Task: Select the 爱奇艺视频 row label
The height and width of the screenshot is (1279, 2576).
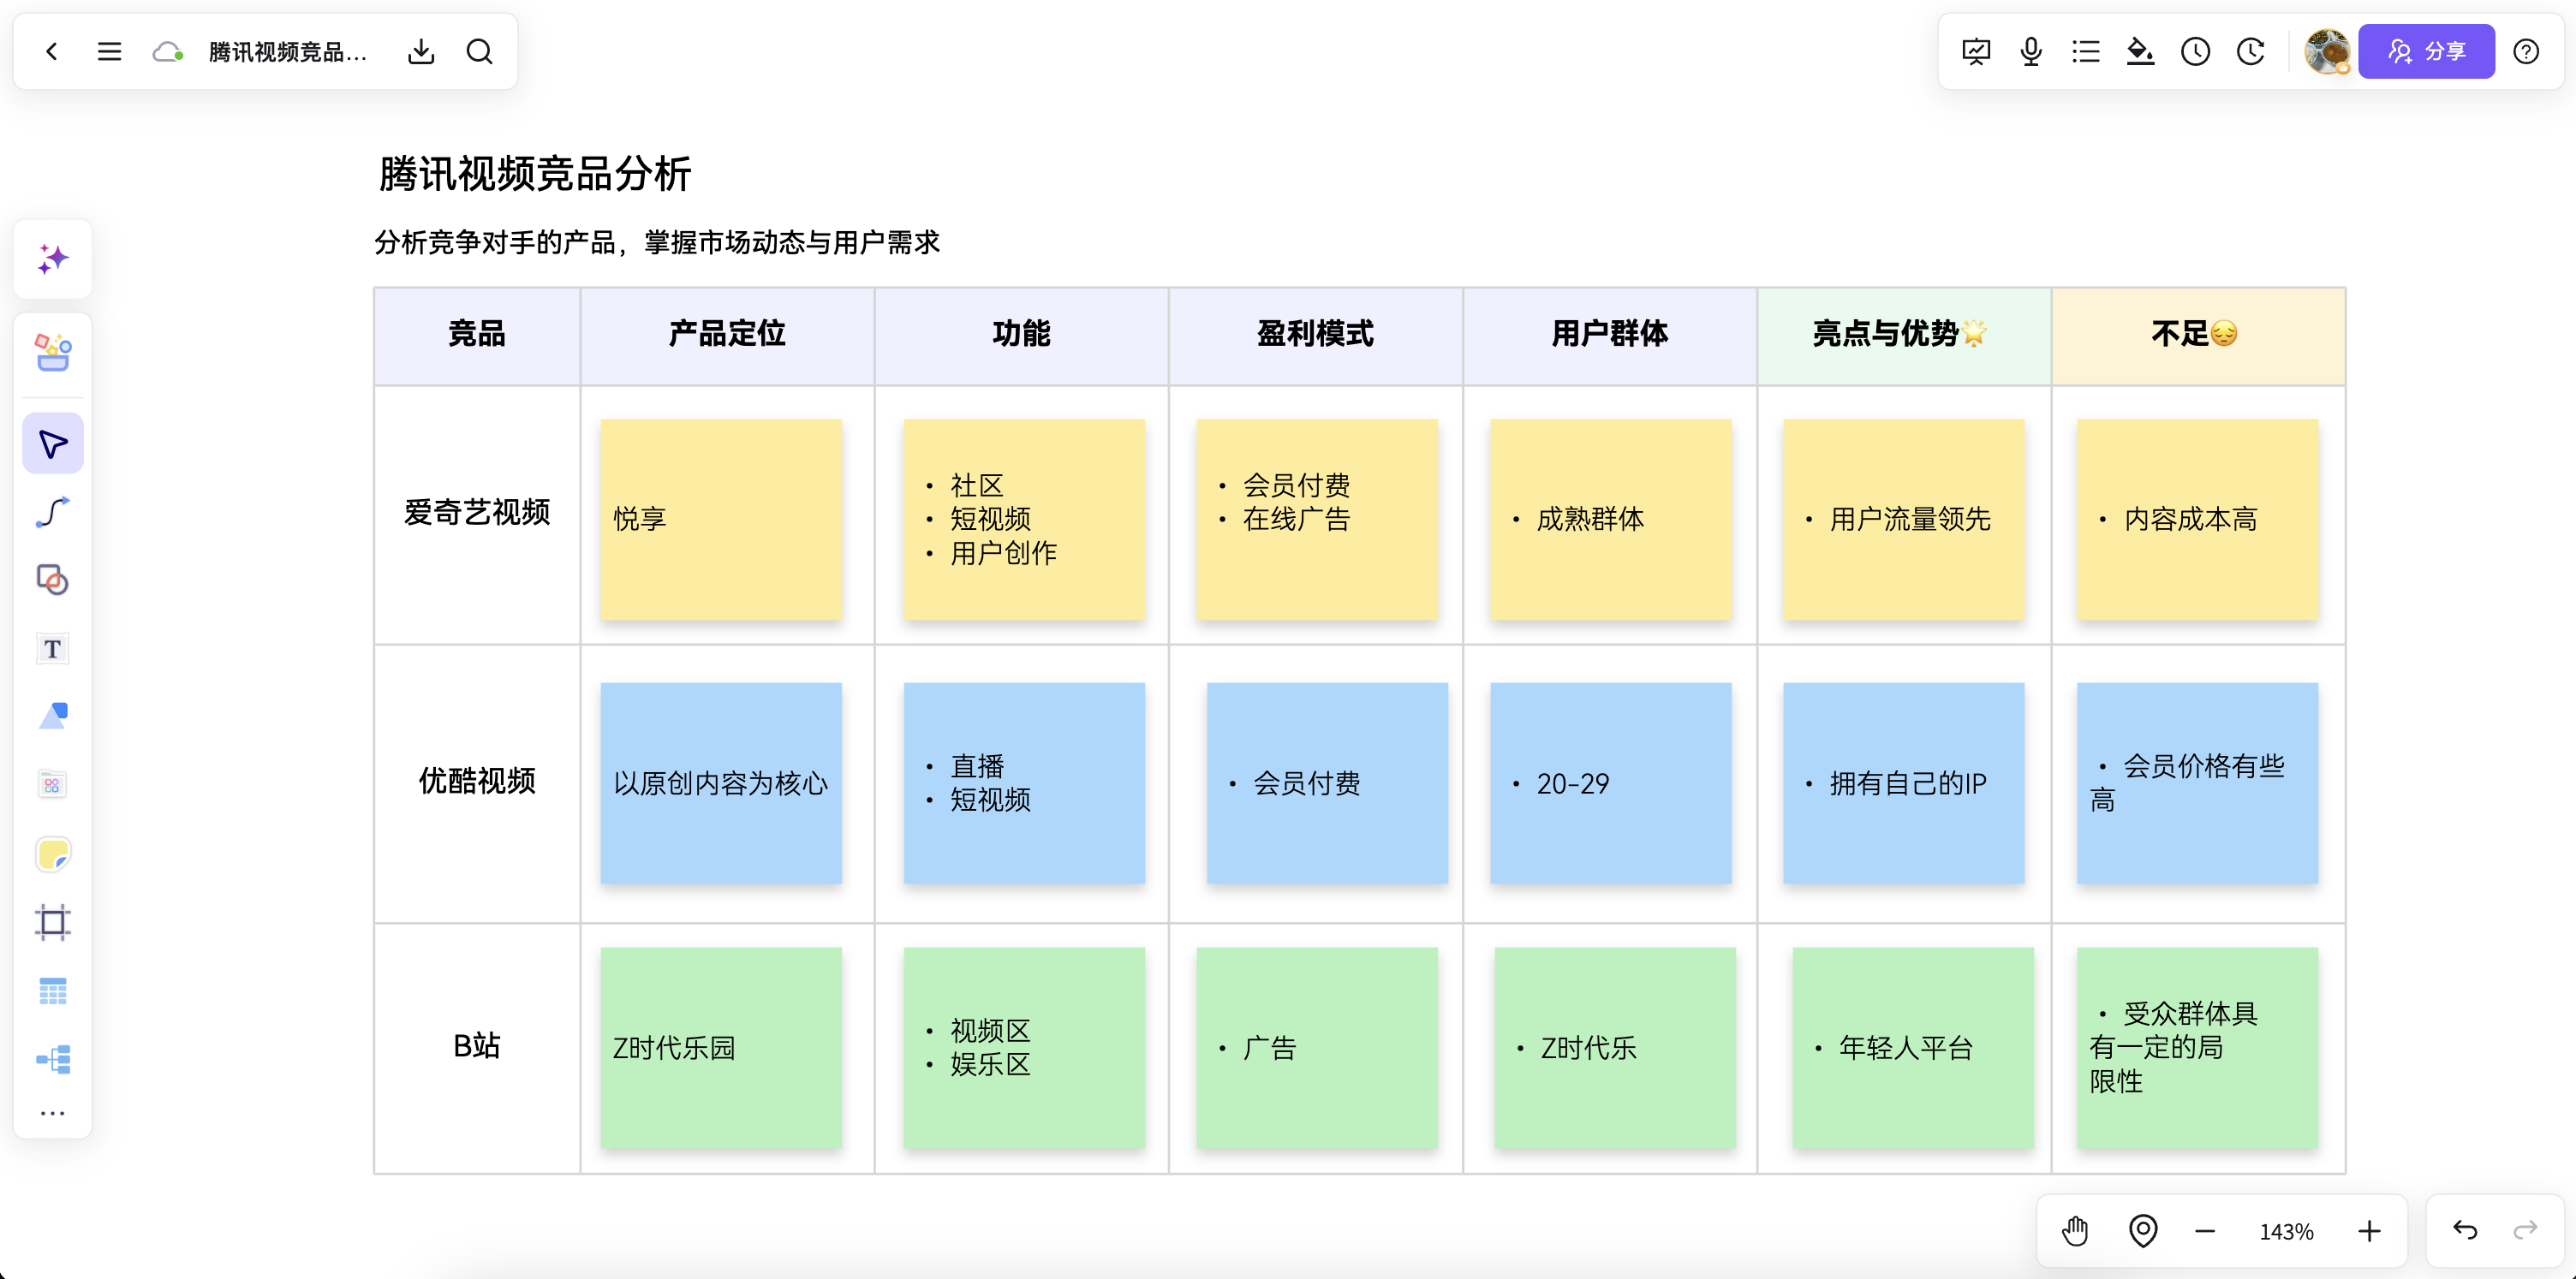Action: pos(477,512)
